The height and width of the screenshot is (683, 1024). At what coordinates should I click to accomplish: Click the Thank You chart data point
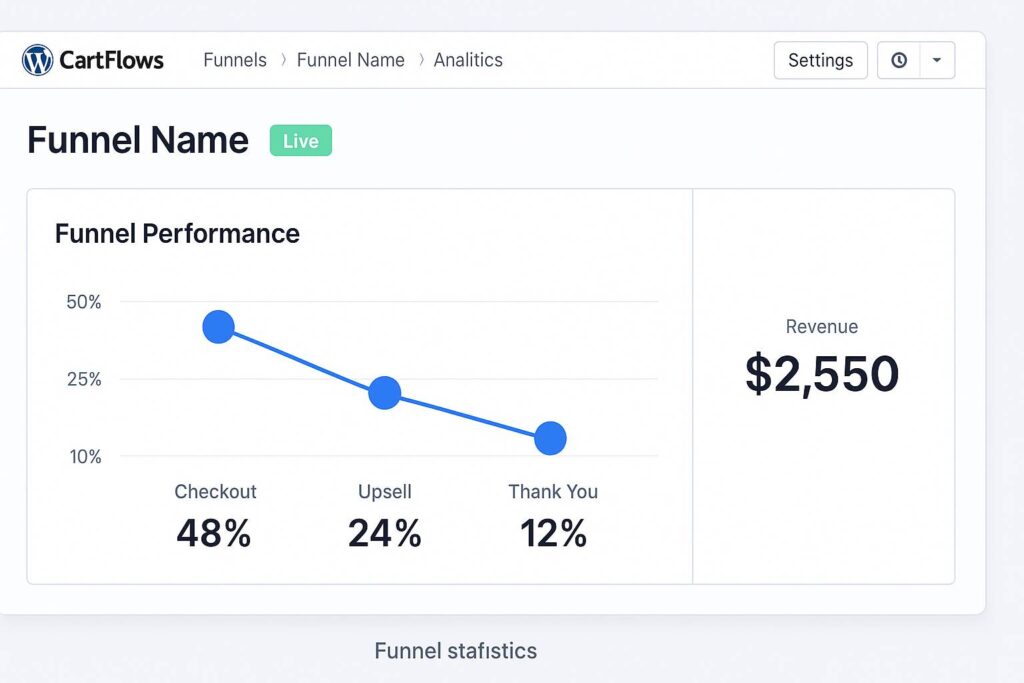[x=550, y=438]
